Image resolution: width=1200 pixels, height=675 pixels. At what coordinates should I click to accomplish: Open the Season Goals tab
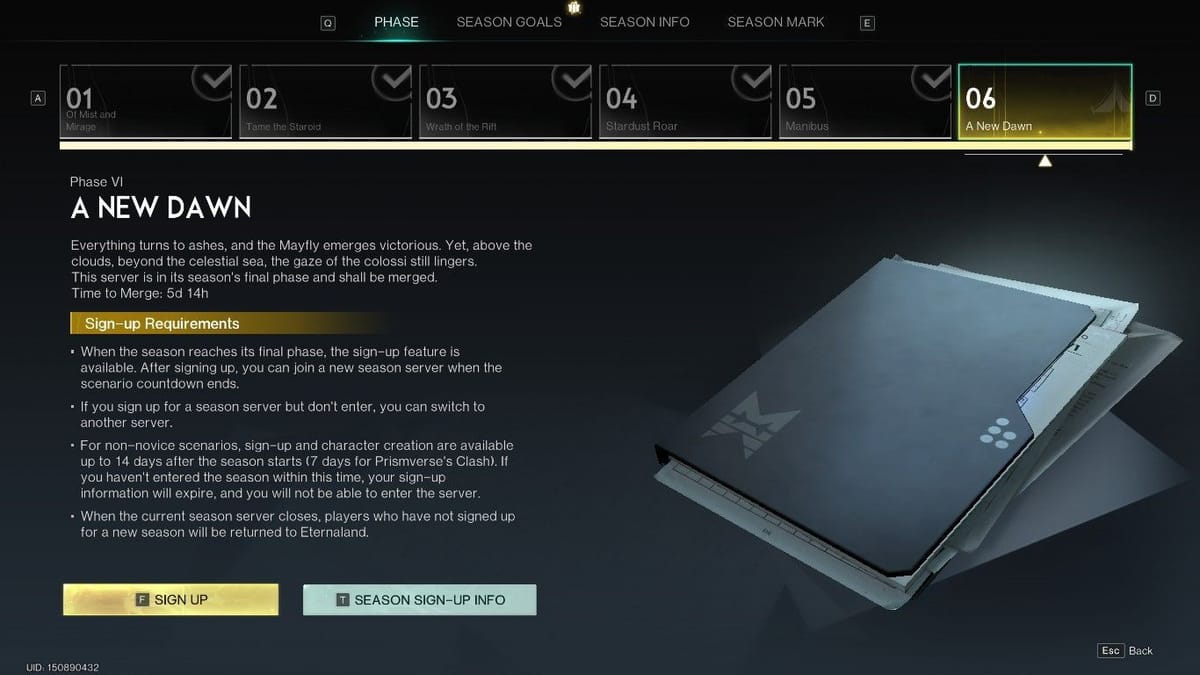(x=509, y=22)
